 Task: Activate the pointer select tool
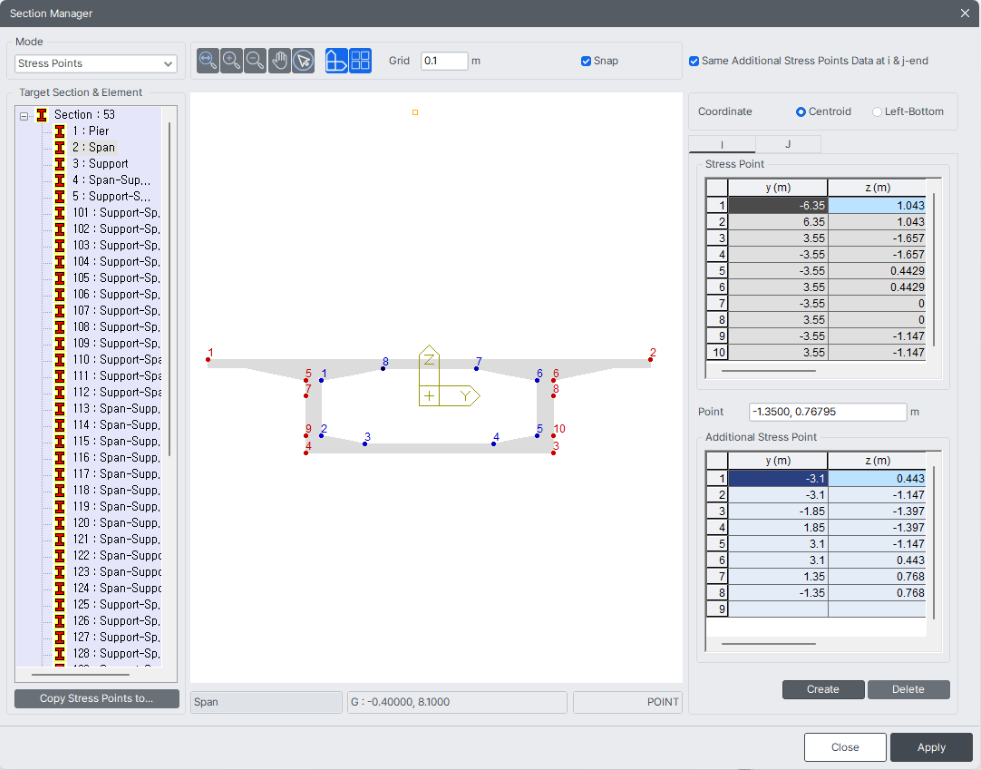point(303,61)
